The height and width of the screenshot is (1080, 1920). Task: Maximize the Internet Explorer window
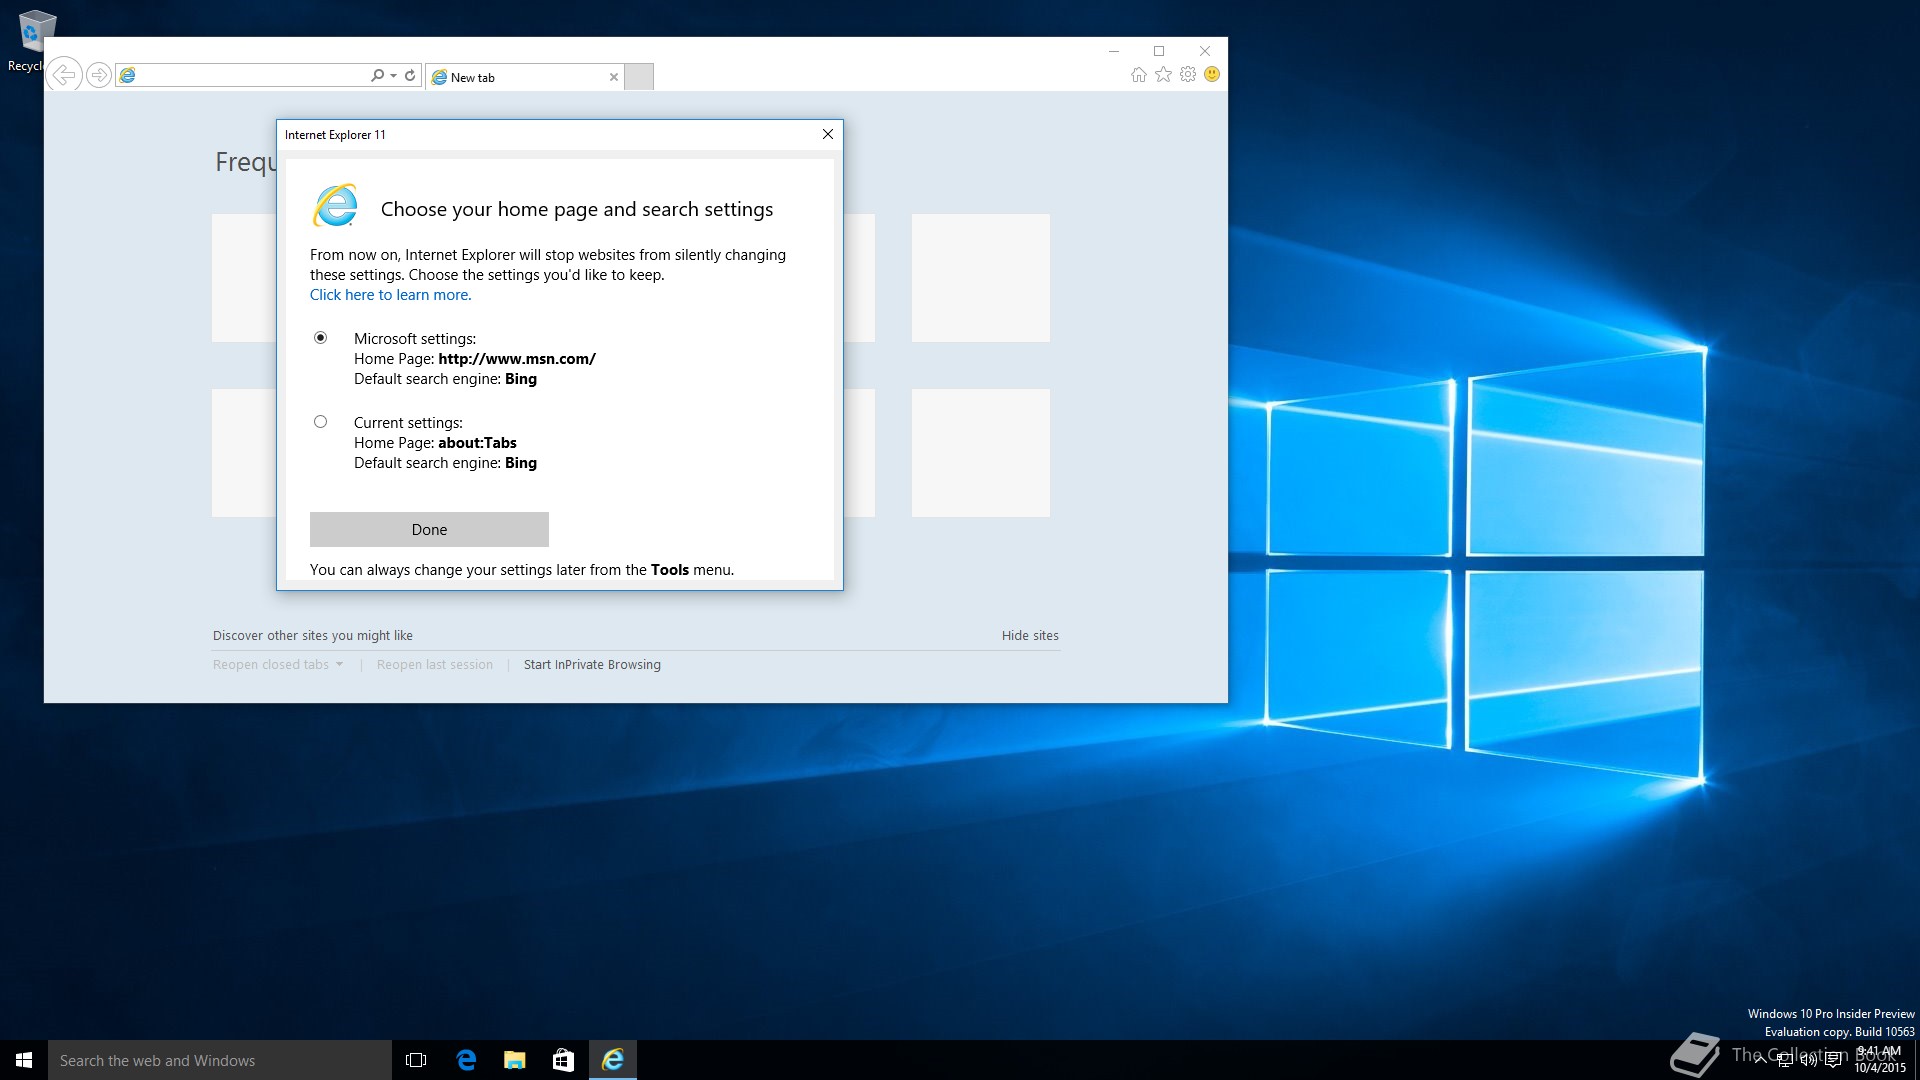[x=1159, y=51]
